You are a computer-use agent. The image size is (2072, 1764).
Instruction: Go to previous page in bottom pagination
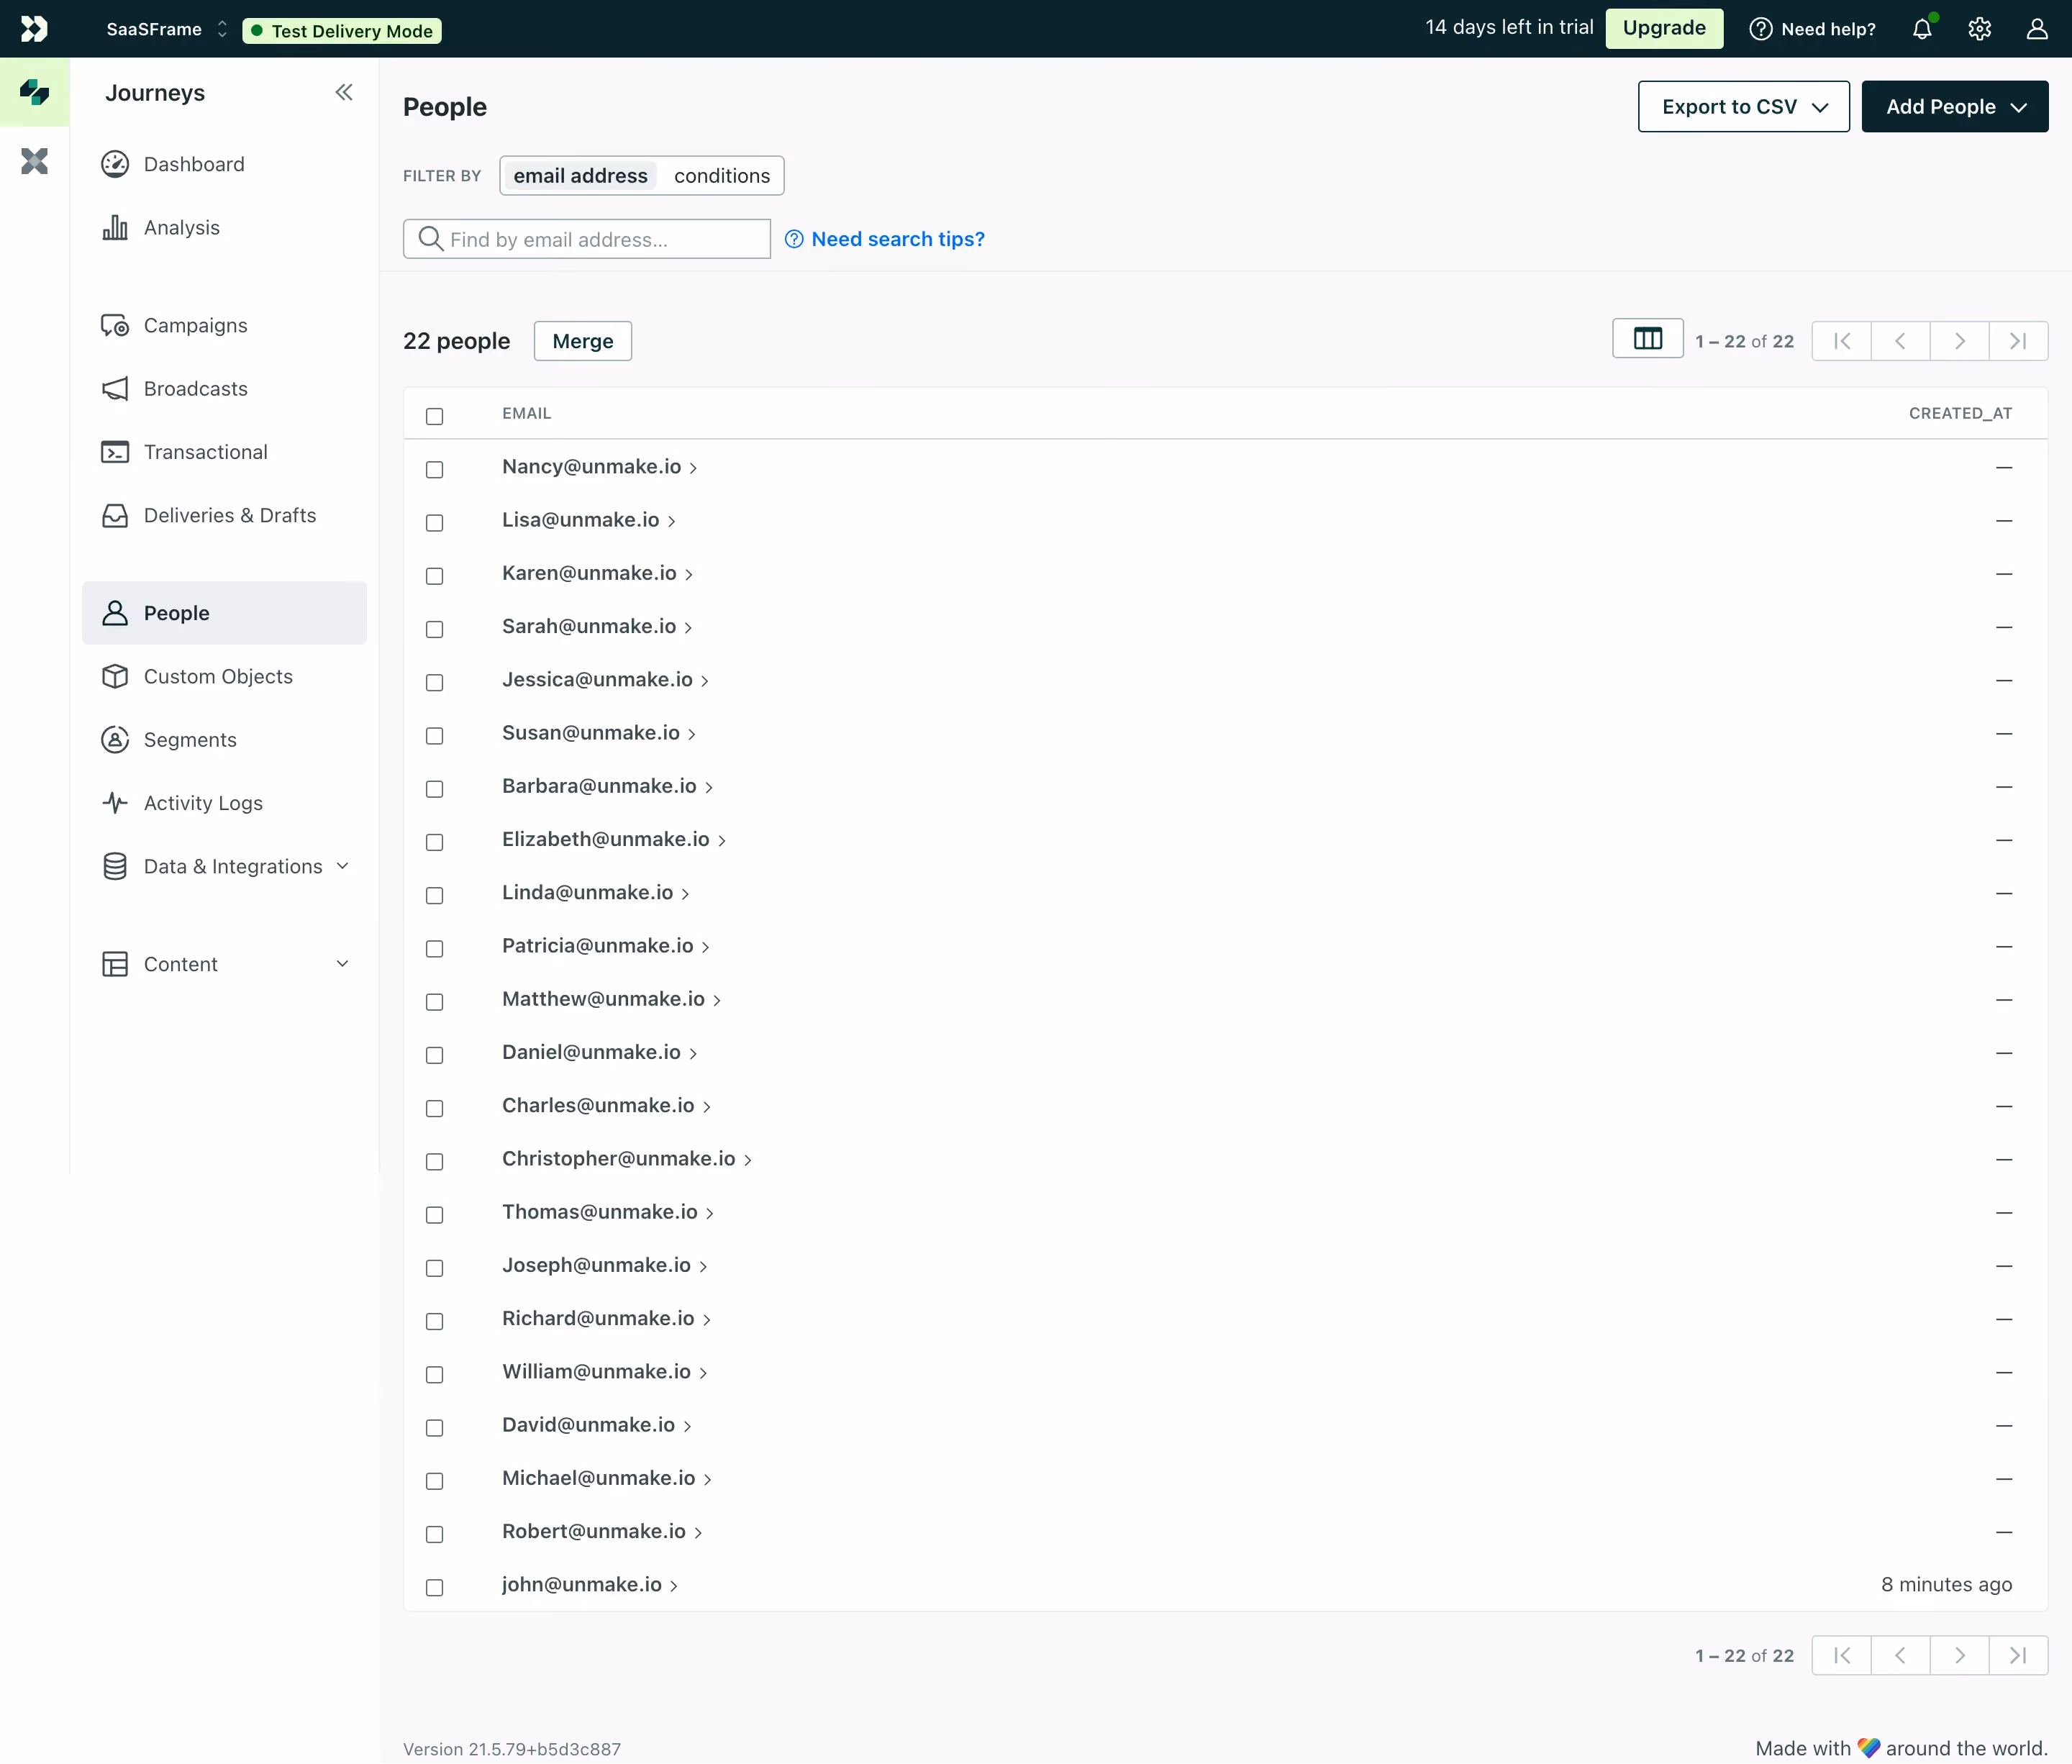1901,1656
